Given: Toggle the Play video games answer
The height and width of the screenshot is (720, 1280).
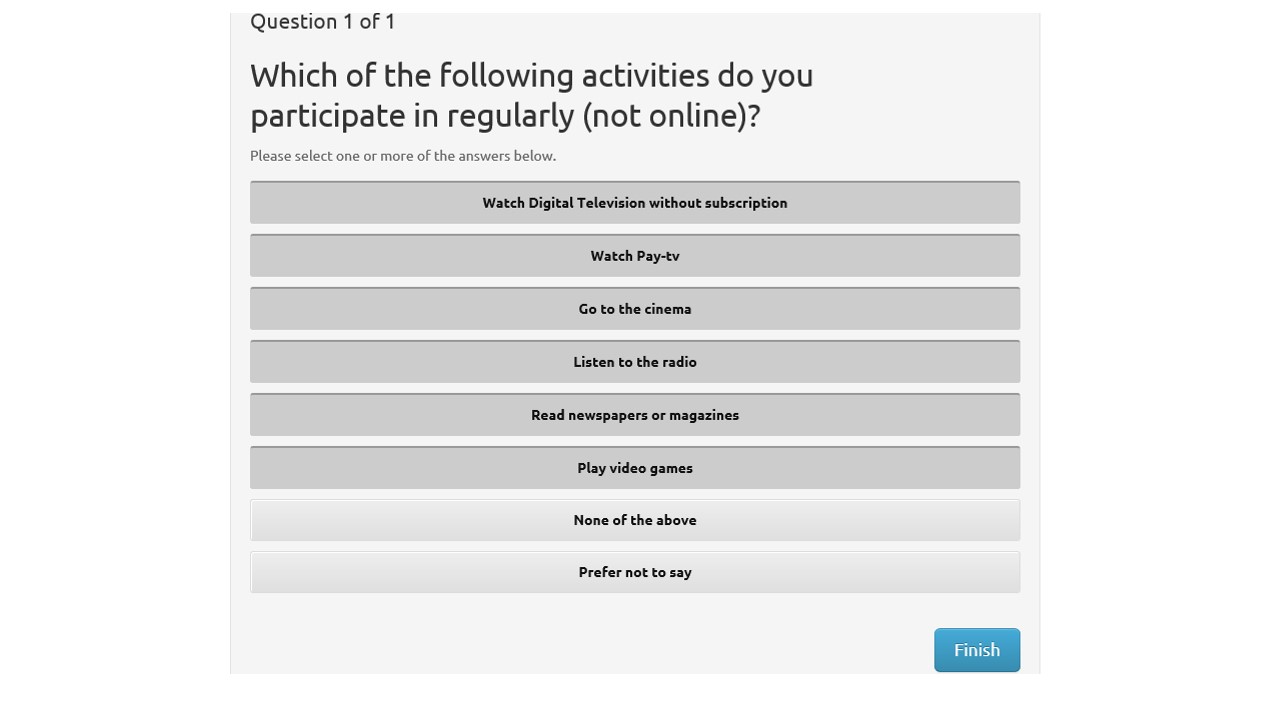Looking at the screenshot, I should [634, 468].
